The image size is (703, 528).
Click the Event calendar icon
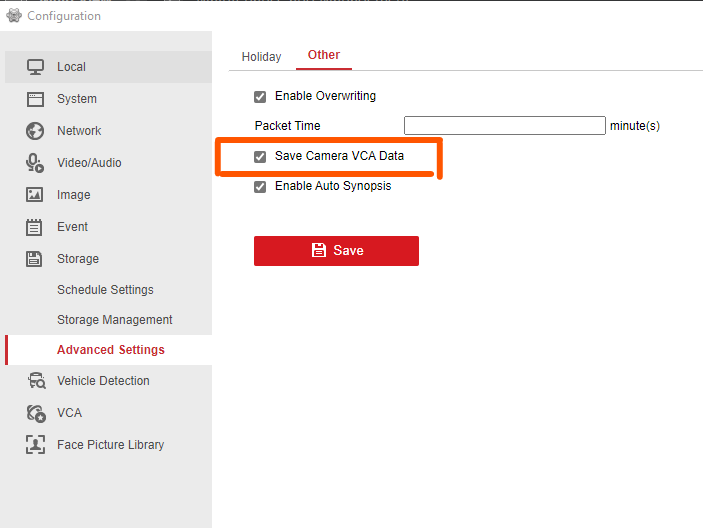click(35, 227)
